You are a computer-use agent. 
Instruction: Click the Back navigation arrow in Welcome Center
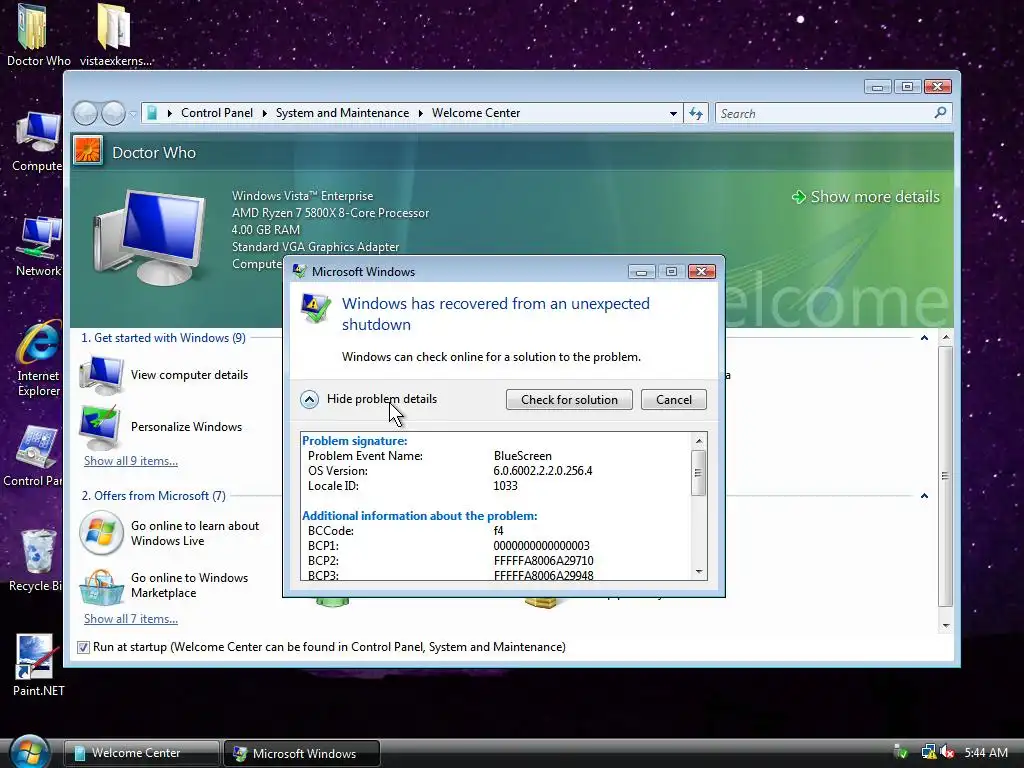click(85, 114)
